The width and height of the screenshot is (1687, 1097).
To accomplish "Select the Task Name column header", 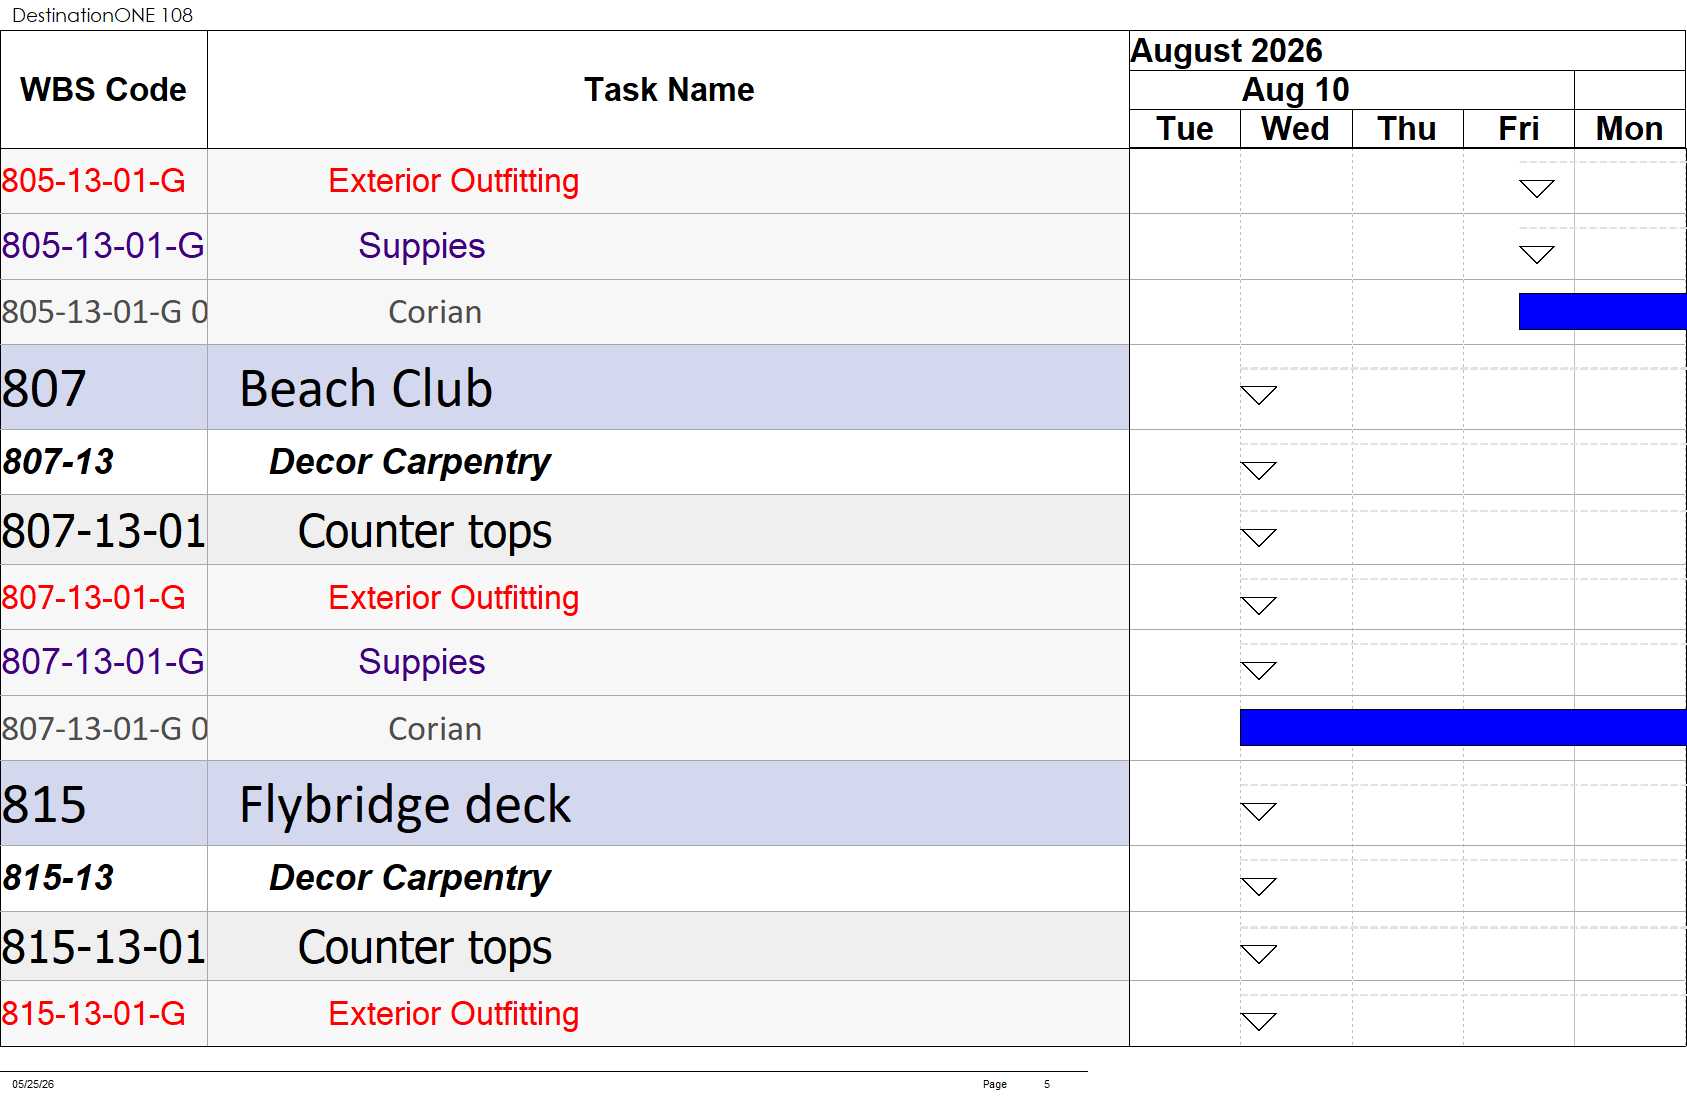I will [x=668, y=90].
